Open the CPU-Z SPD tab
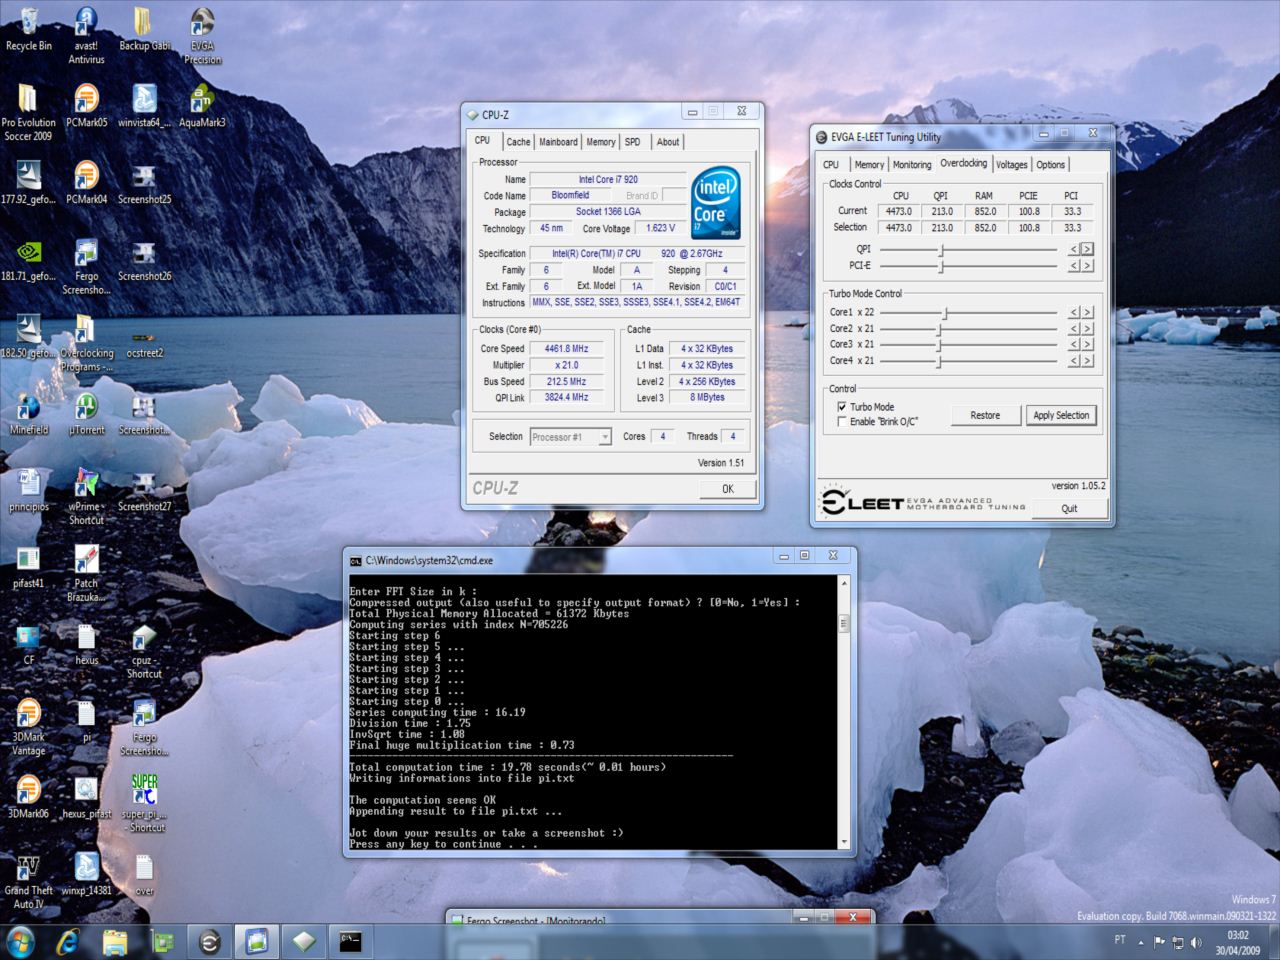The height and width of the screenshot is (960, 1280). point(633,142)
